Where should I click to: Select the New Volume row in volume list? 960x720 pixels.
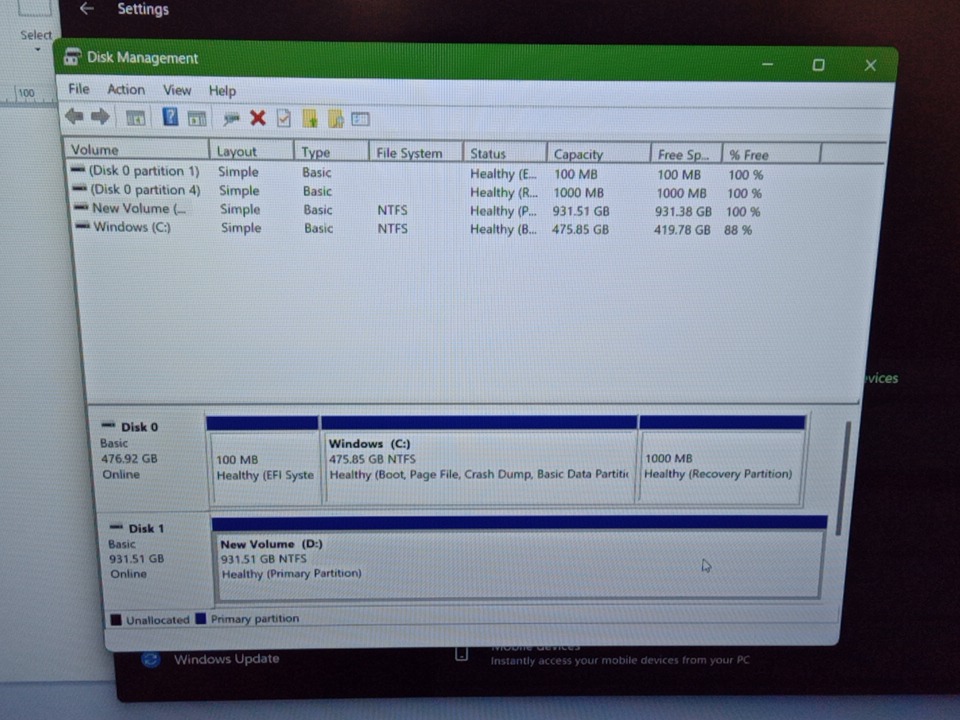[x=416, y=210]
